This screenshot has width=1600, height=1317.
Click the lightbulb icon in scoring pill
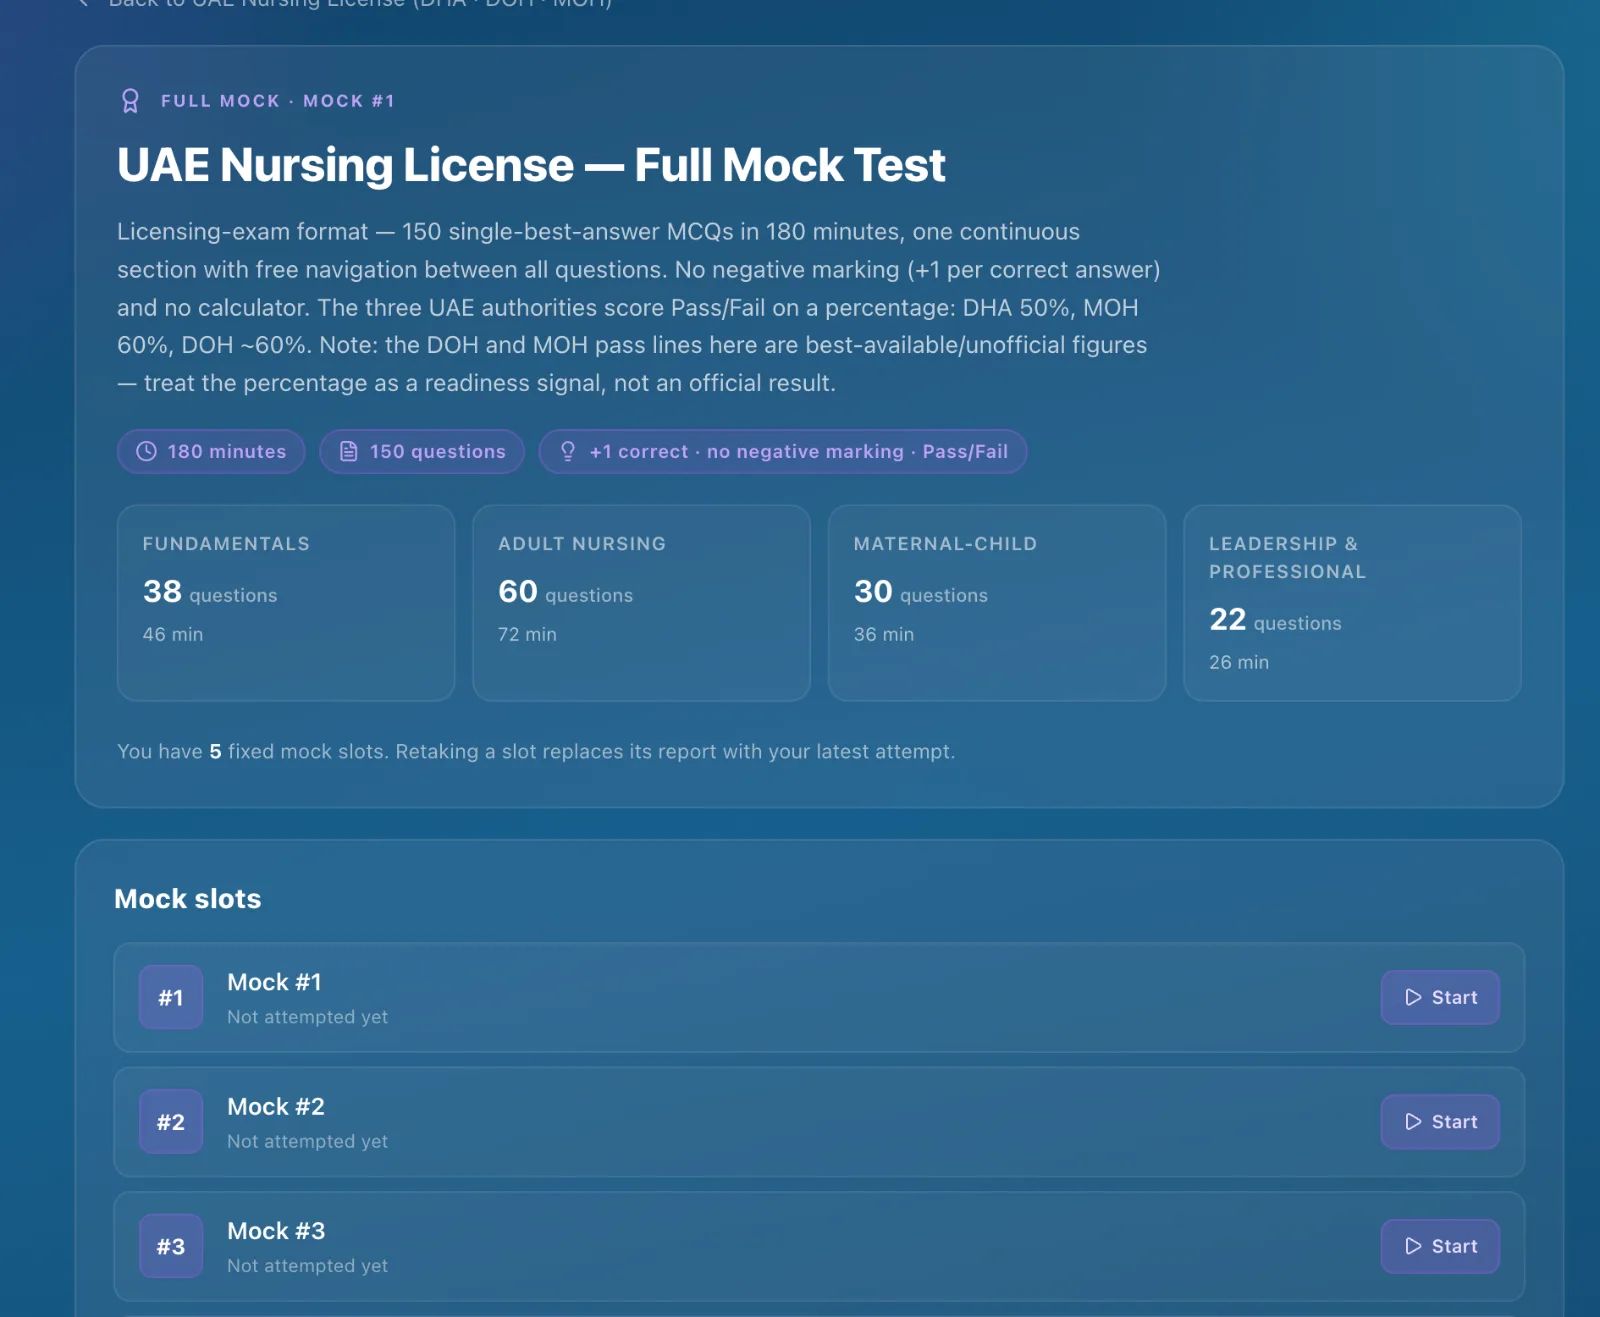568,451
